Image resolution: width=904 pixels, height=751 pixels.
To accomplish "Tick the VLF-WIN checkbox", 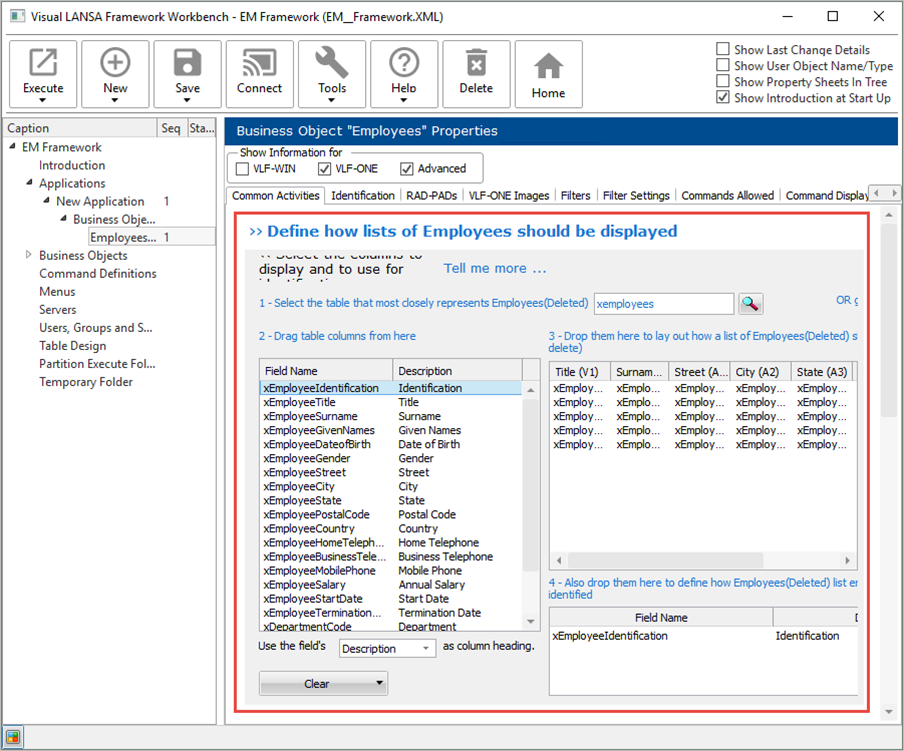I will point(242,169).
